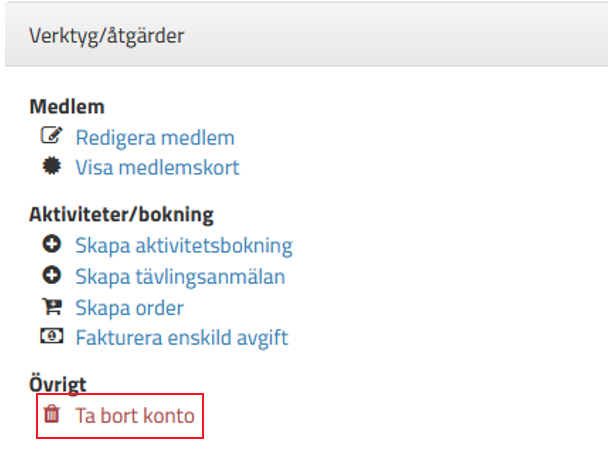Click the red trash can icon
Viewport: 608px width, 458px height.
pos(51,414)
